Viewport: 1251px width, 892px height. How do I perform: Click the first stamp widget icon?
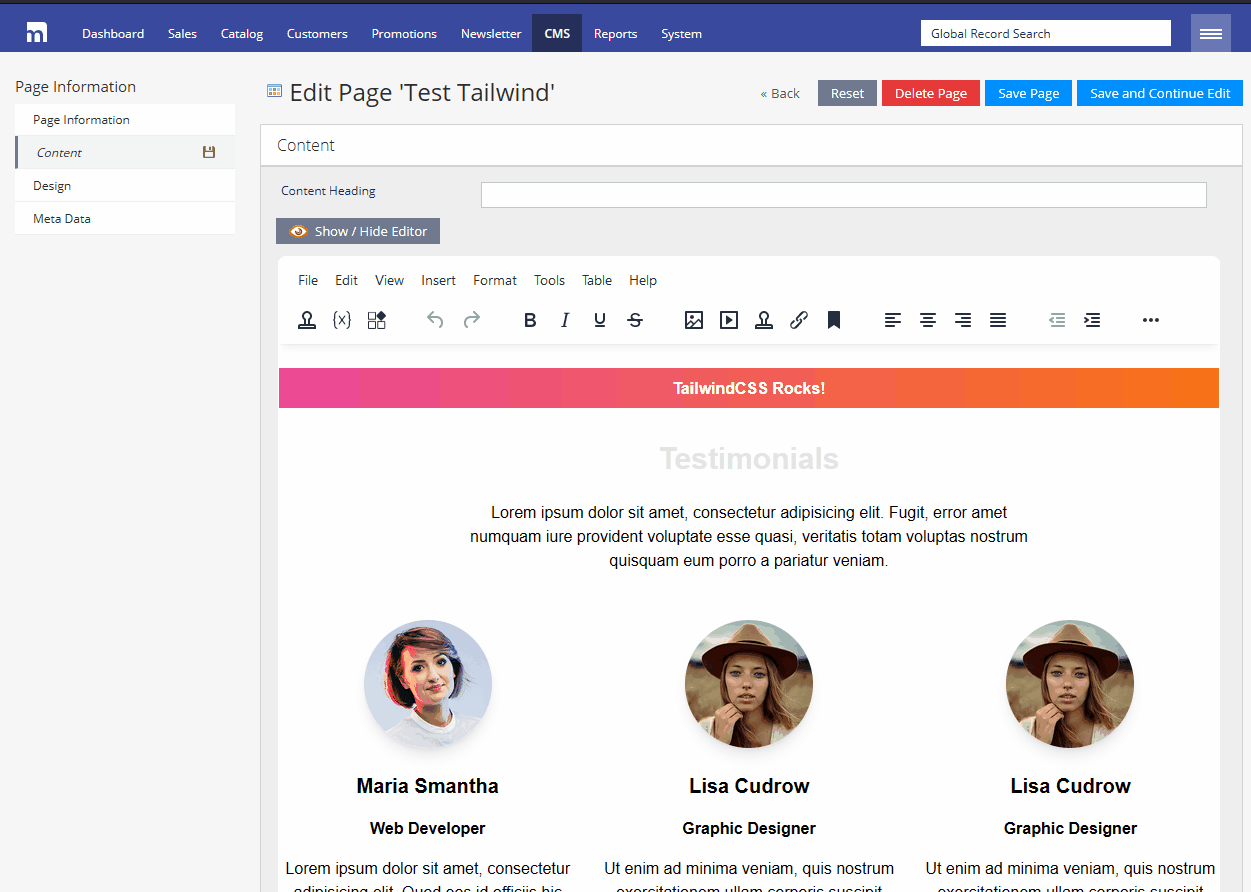(x=307, y=320)
